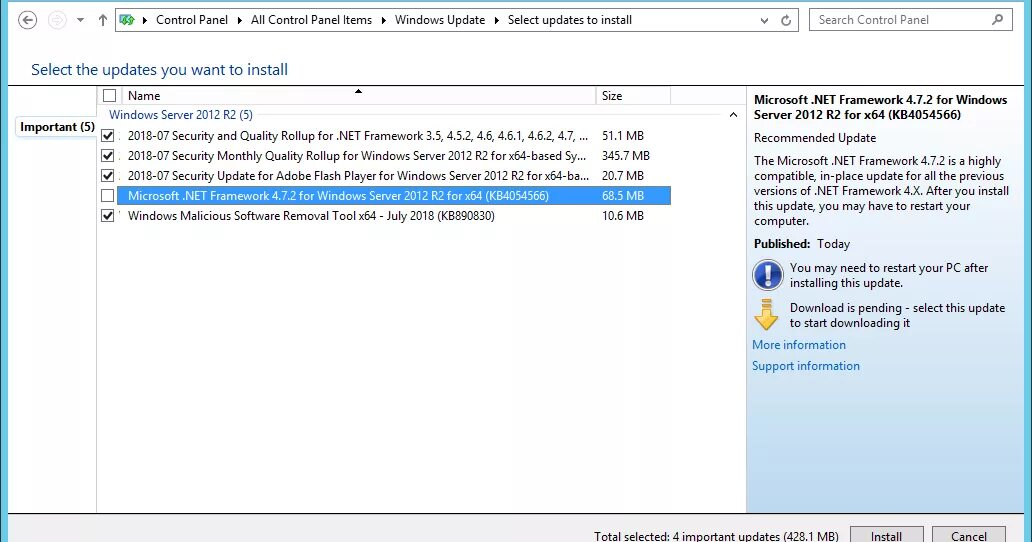
Task: Click the 20.7 MB size value
Action: pyautogui.click(x=623, y=176)
